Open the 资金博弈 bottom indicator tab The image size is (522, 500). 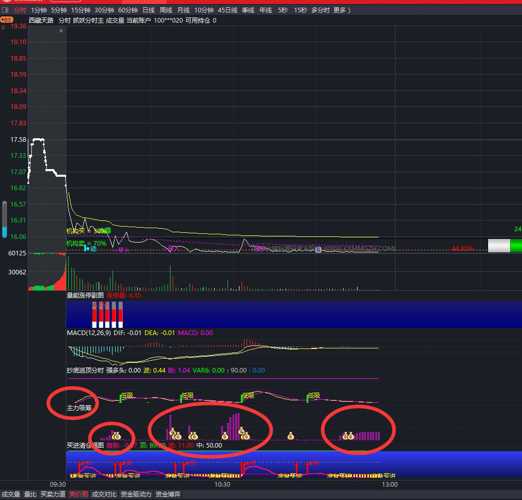(169, 494)
